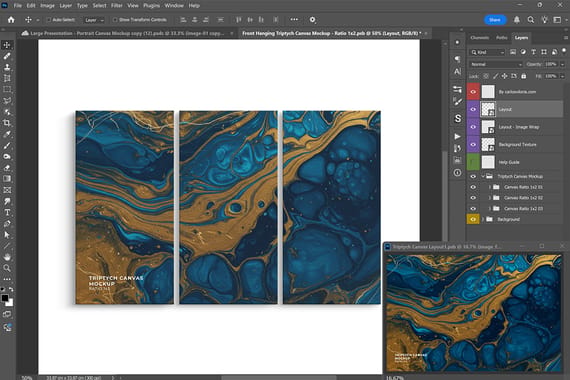Open the Opacity slider arrow
Viewport: 570px width, 380px height.
[x=562, y=64]
